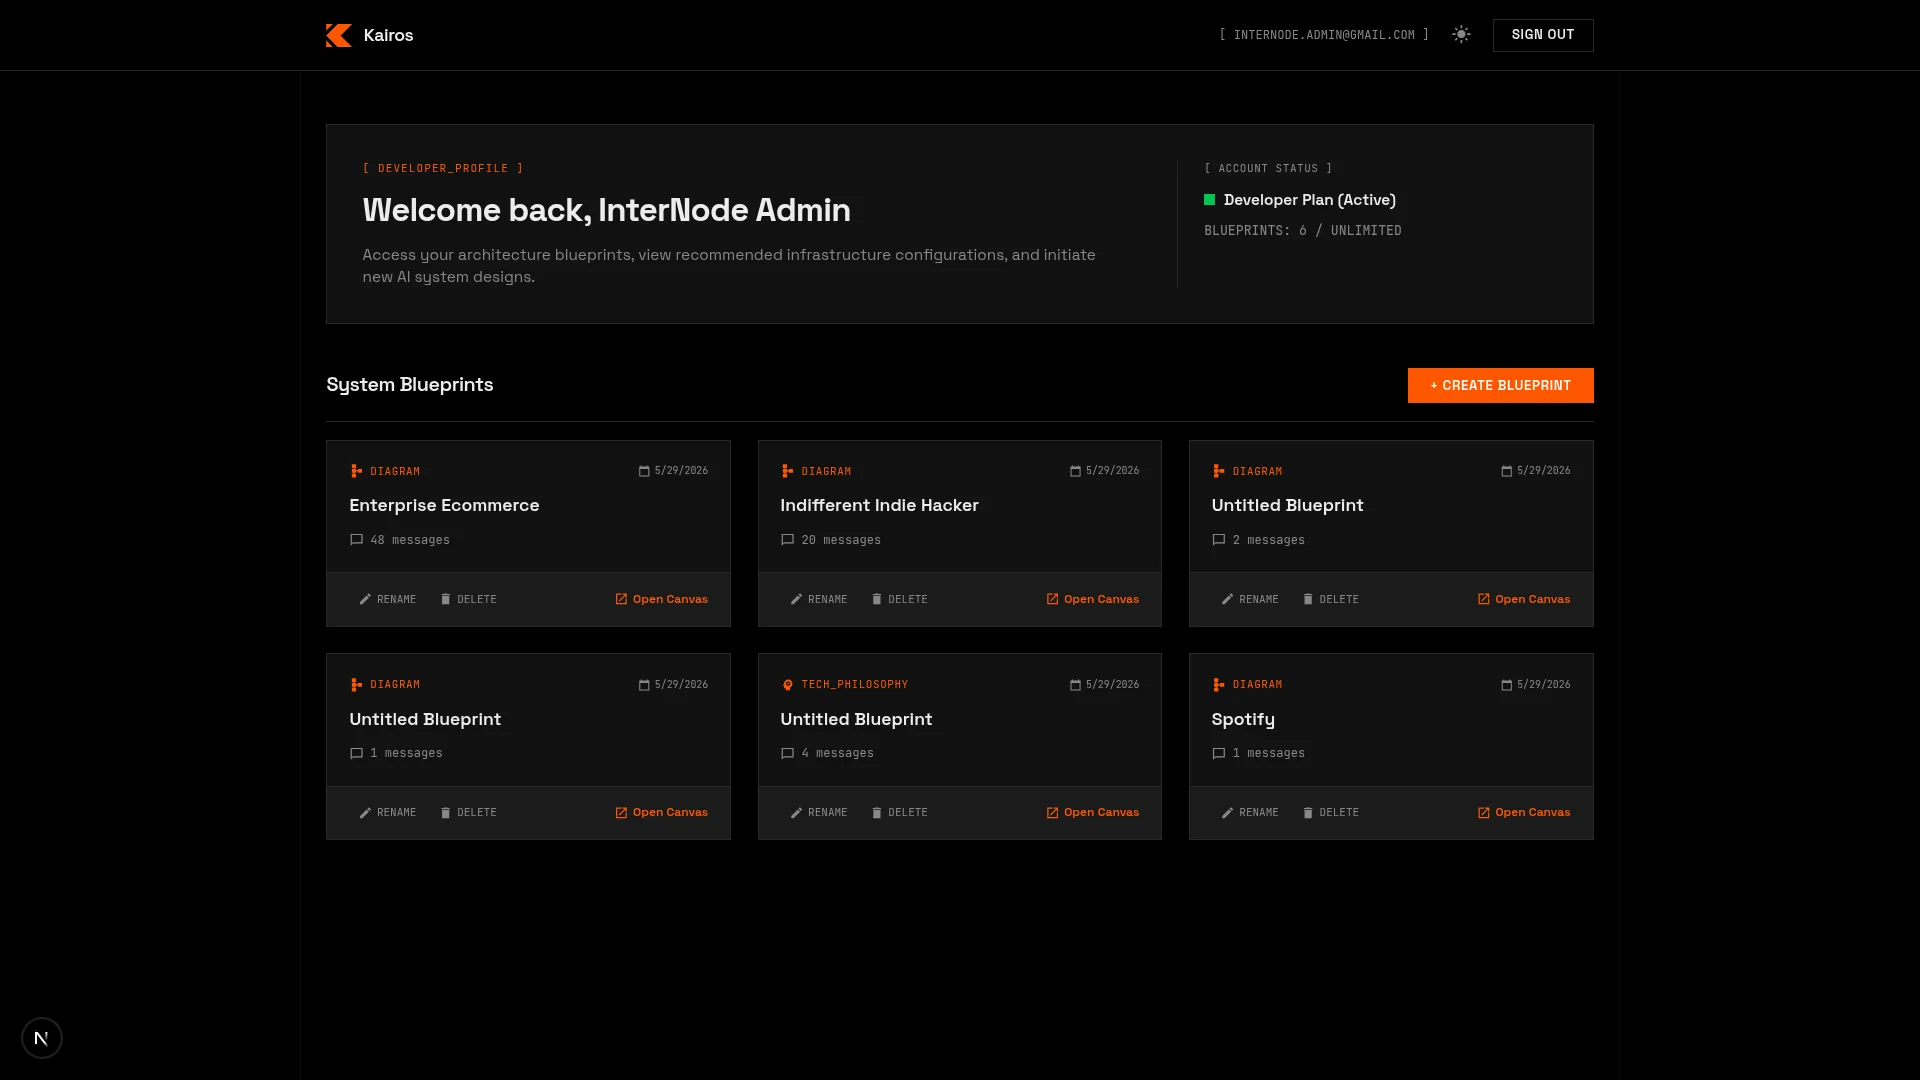1920x1080 pixels.
Task: Click the Developer Plan (Active) status
Action: click(1309, 200)
